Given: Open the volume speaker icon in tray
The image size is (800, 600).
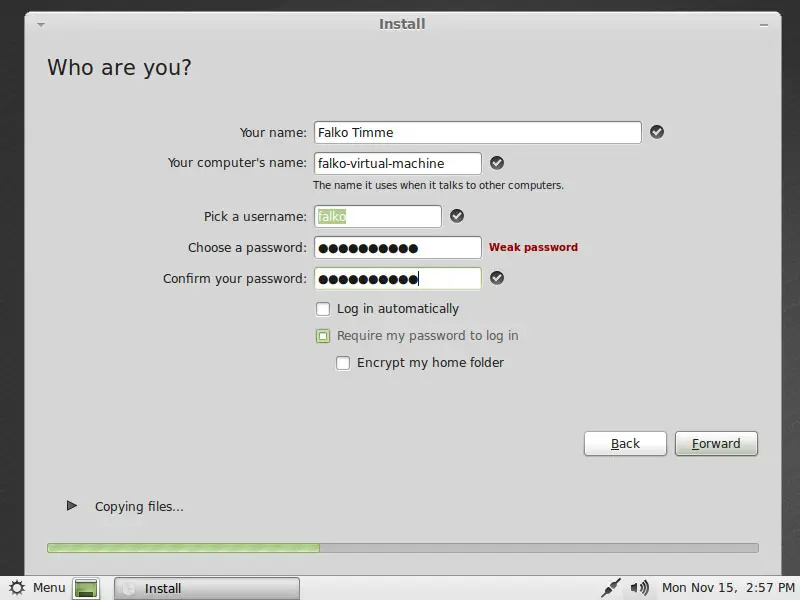Looking at the screenshot, I should pyautogui.click(x=639, y=588).
